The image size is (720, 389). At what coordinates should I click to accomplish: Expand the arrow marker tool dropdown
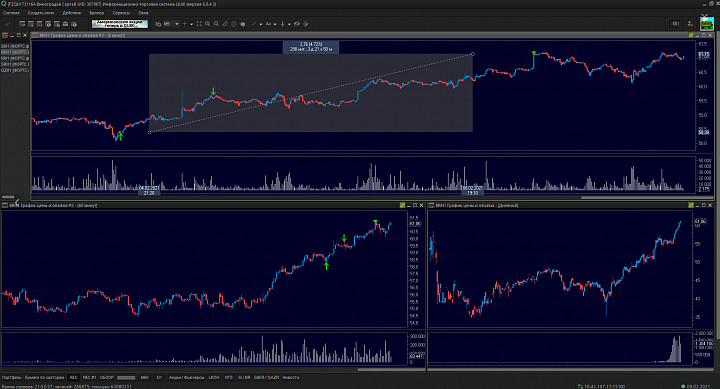pos(289,24)
